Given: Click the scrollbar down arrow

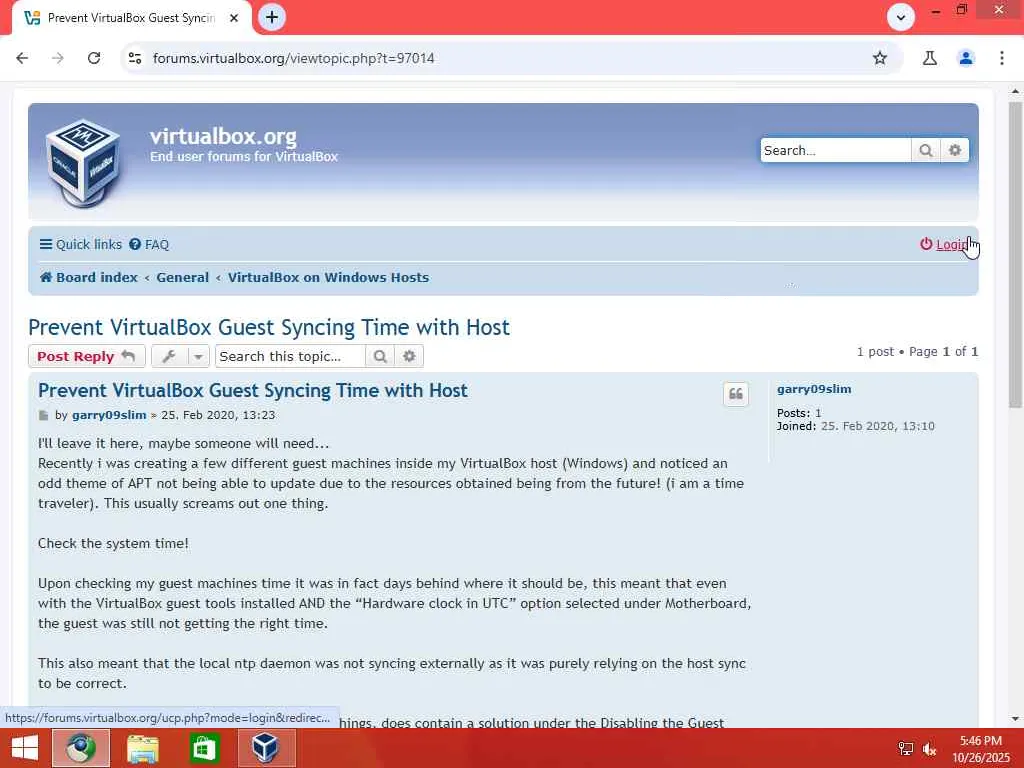Looking at the screenshot, I should [1015, 719].
